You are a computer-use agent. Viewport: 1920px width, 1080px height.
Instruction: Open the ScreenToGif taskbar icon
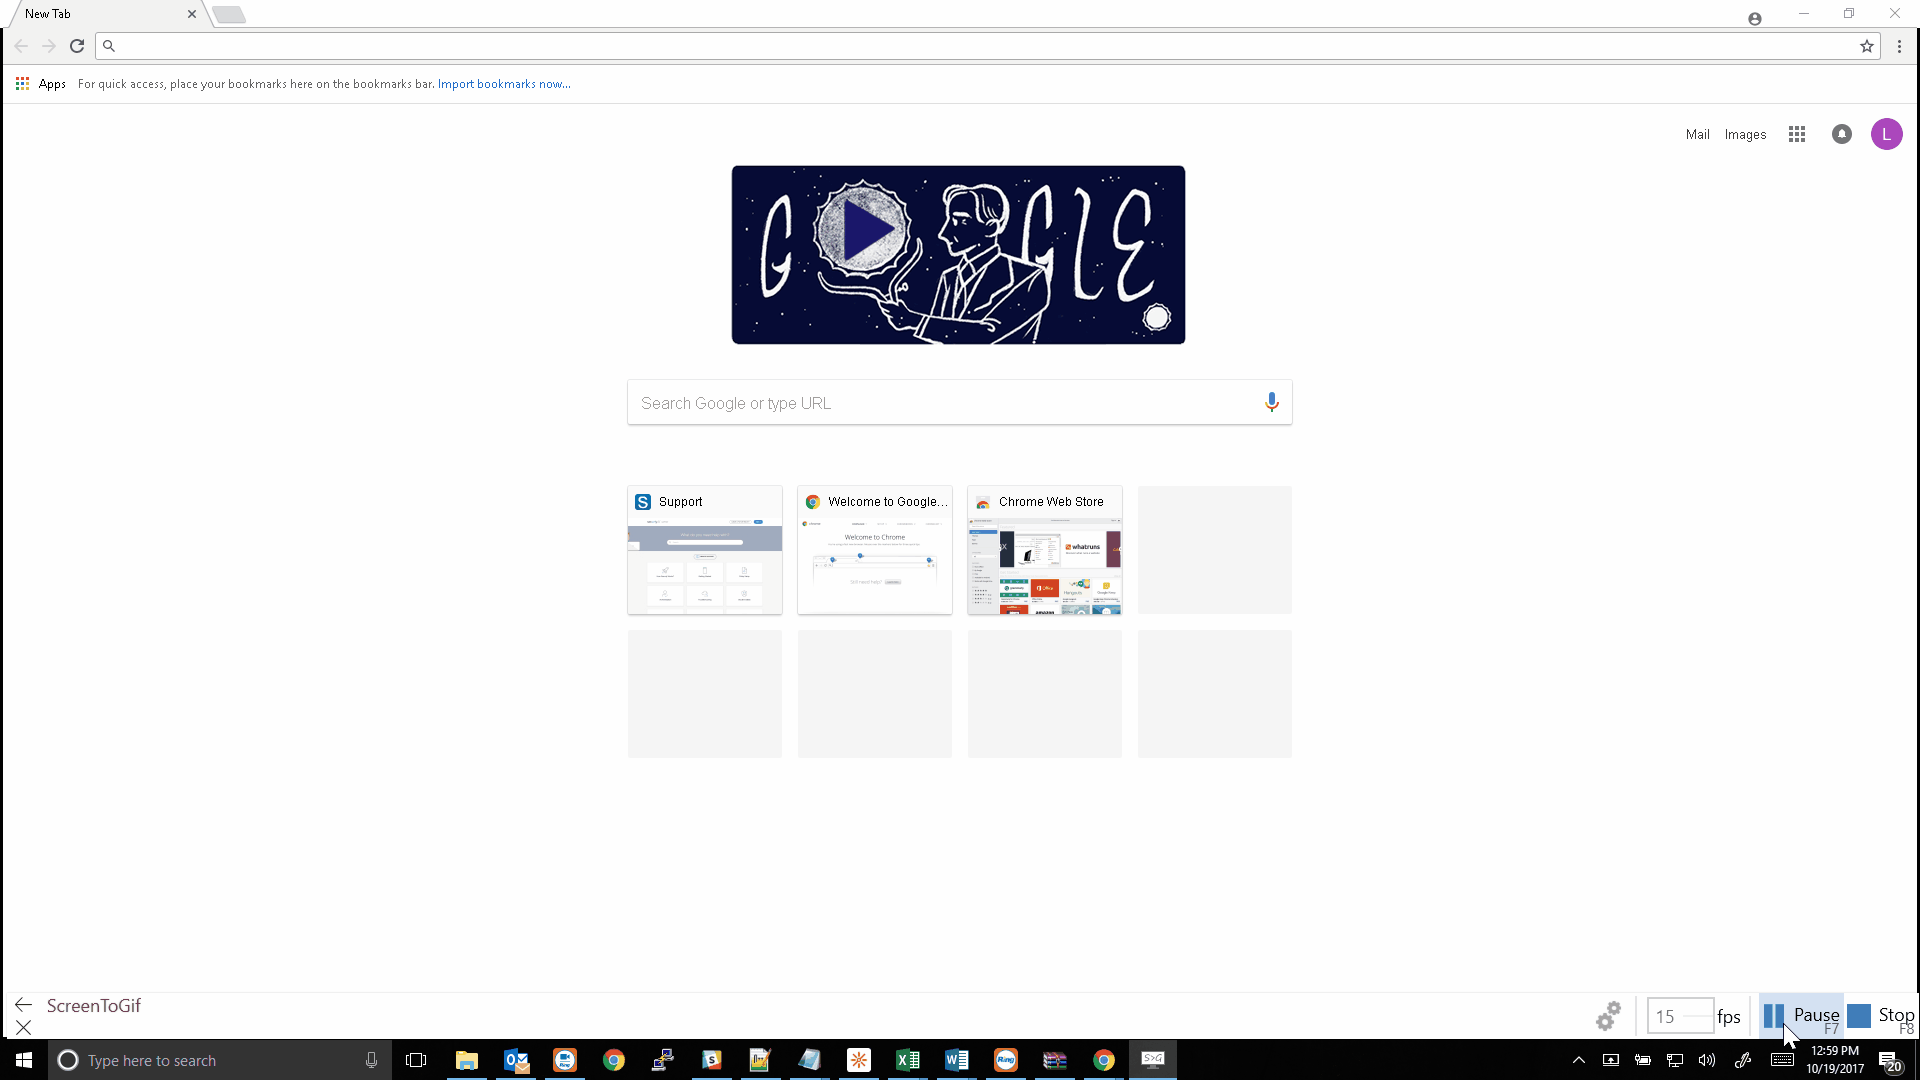tap(1153, 1060)
